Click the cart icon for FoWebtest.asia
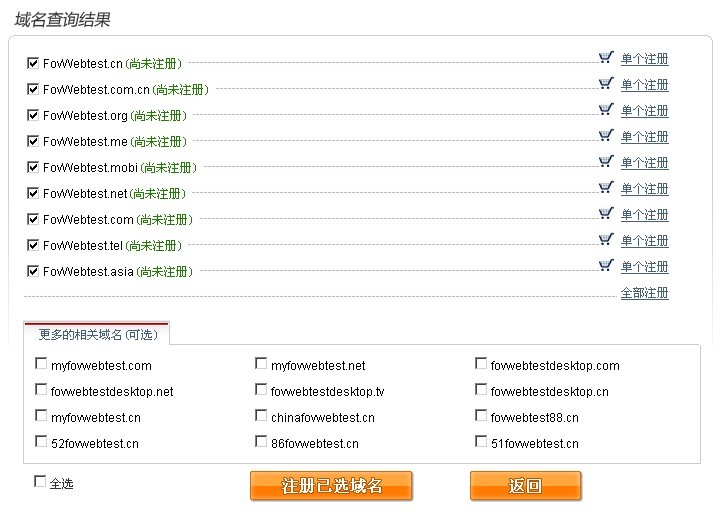Viewport: 723px width, 515px height. (x=606, y=265)
